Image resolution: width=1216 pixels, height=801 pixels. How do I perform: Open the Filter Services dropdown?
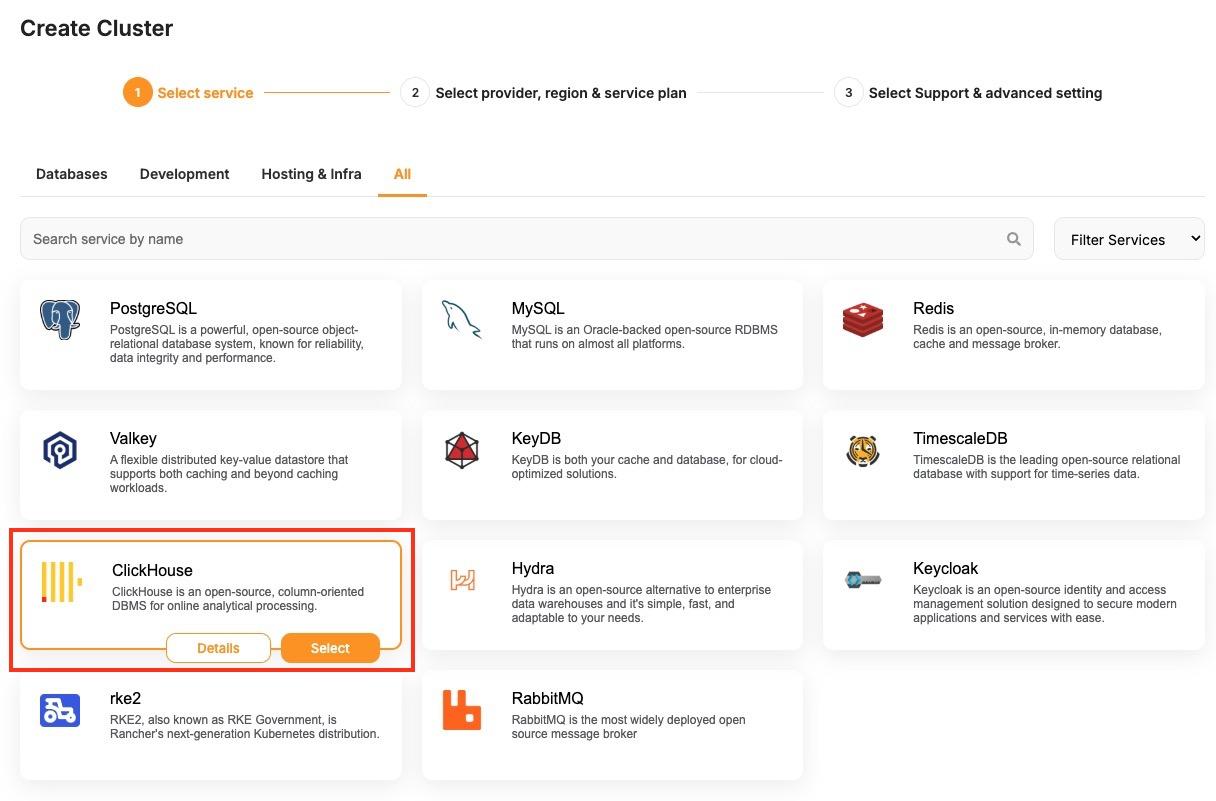[1129, 239]
